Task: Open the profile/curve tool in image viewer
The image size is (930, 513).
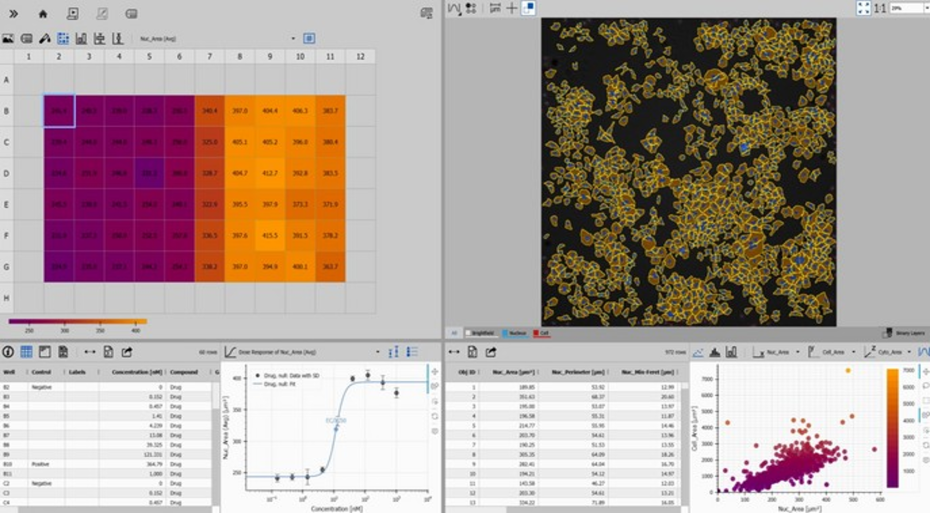Action: [454, 8]
